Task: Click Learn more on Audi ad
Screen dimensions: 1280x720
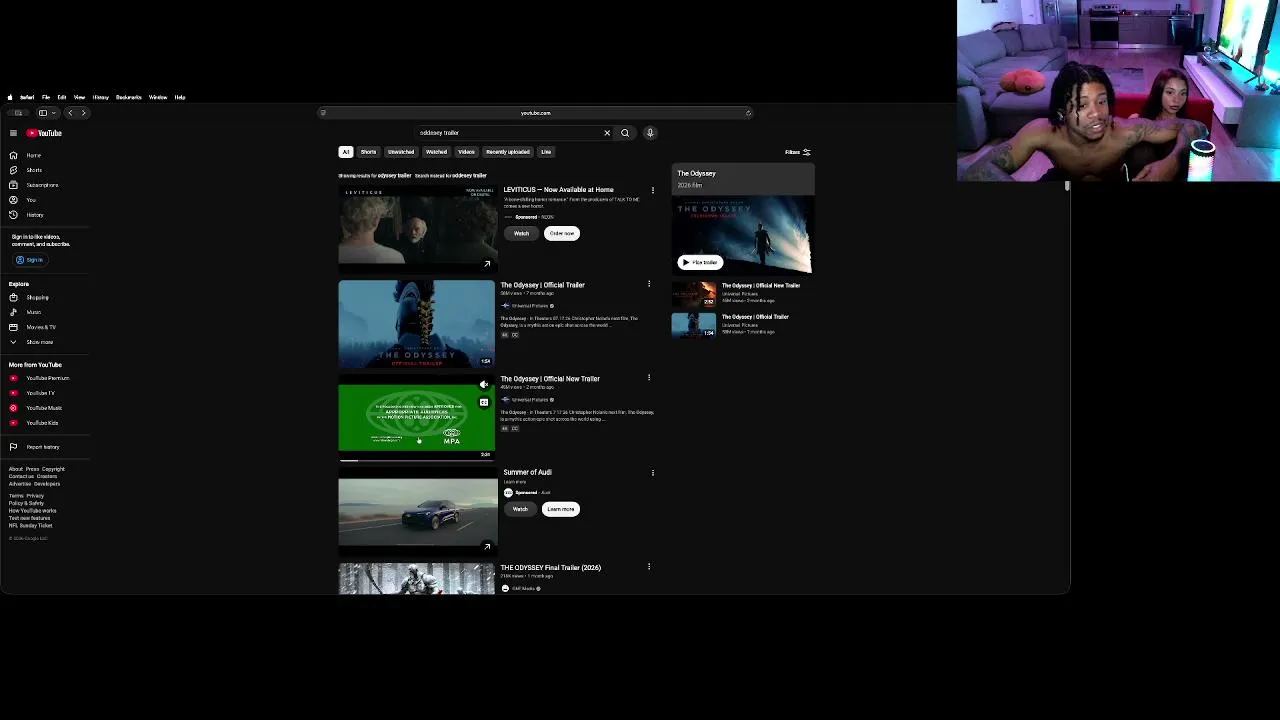Action: point(561,509)
